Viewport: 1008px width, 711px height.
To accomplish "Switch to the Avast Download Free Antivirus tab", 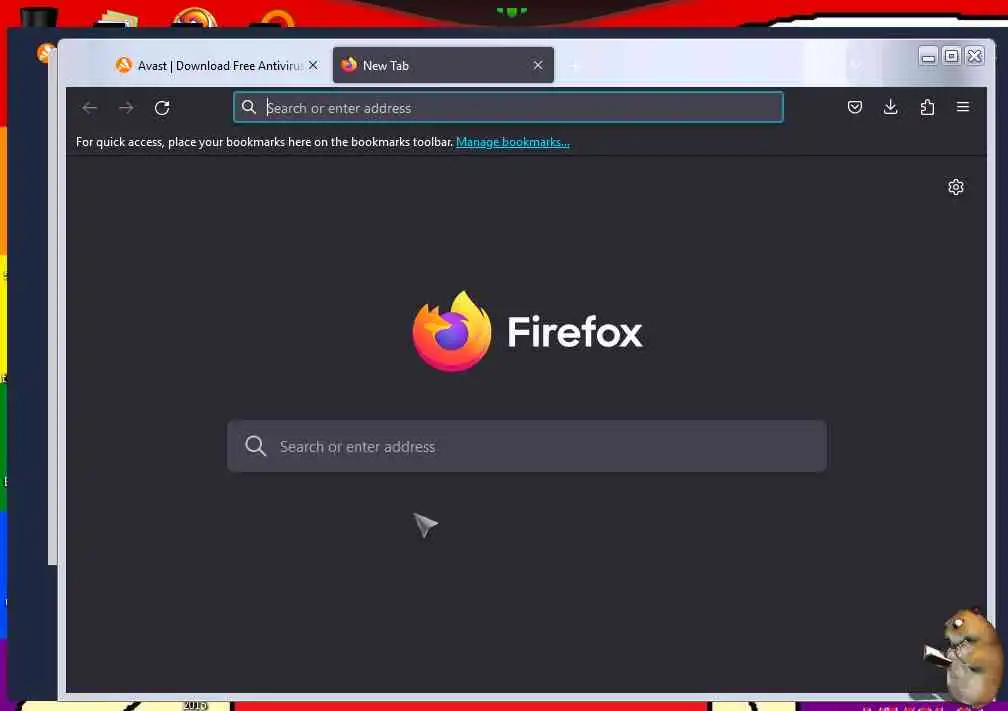I will point(217,66).
